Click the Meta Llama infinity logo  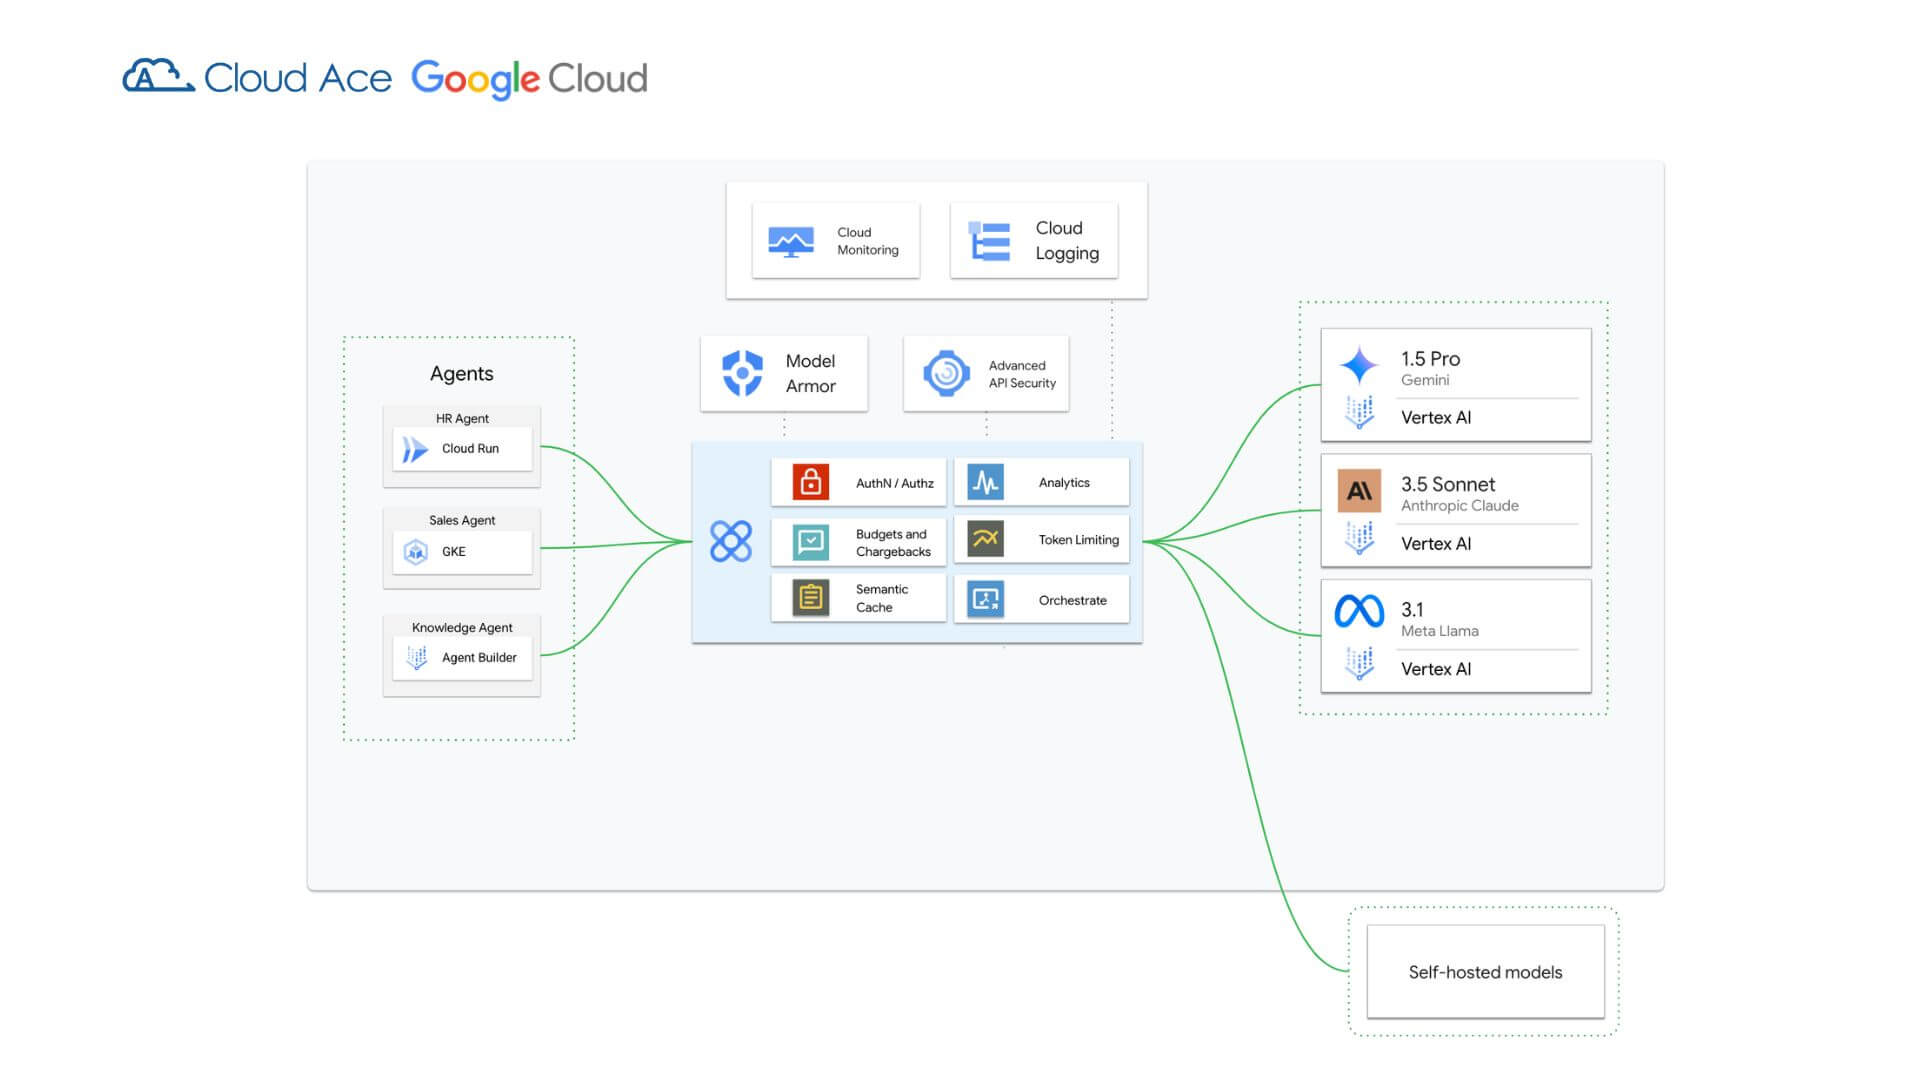coord(1359,611)
